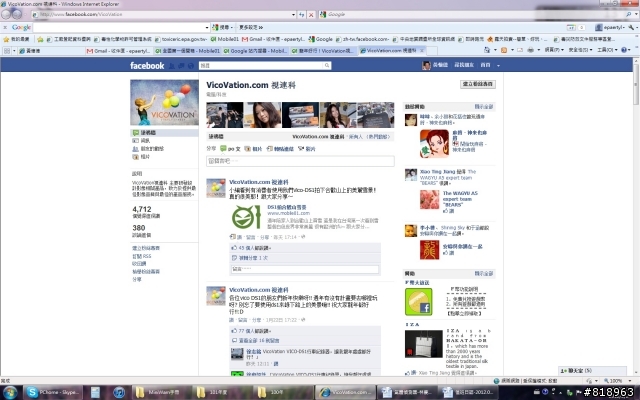Screen dimensions: 640x400
Task: Open a new blank tab
Action: pos(432,51)
